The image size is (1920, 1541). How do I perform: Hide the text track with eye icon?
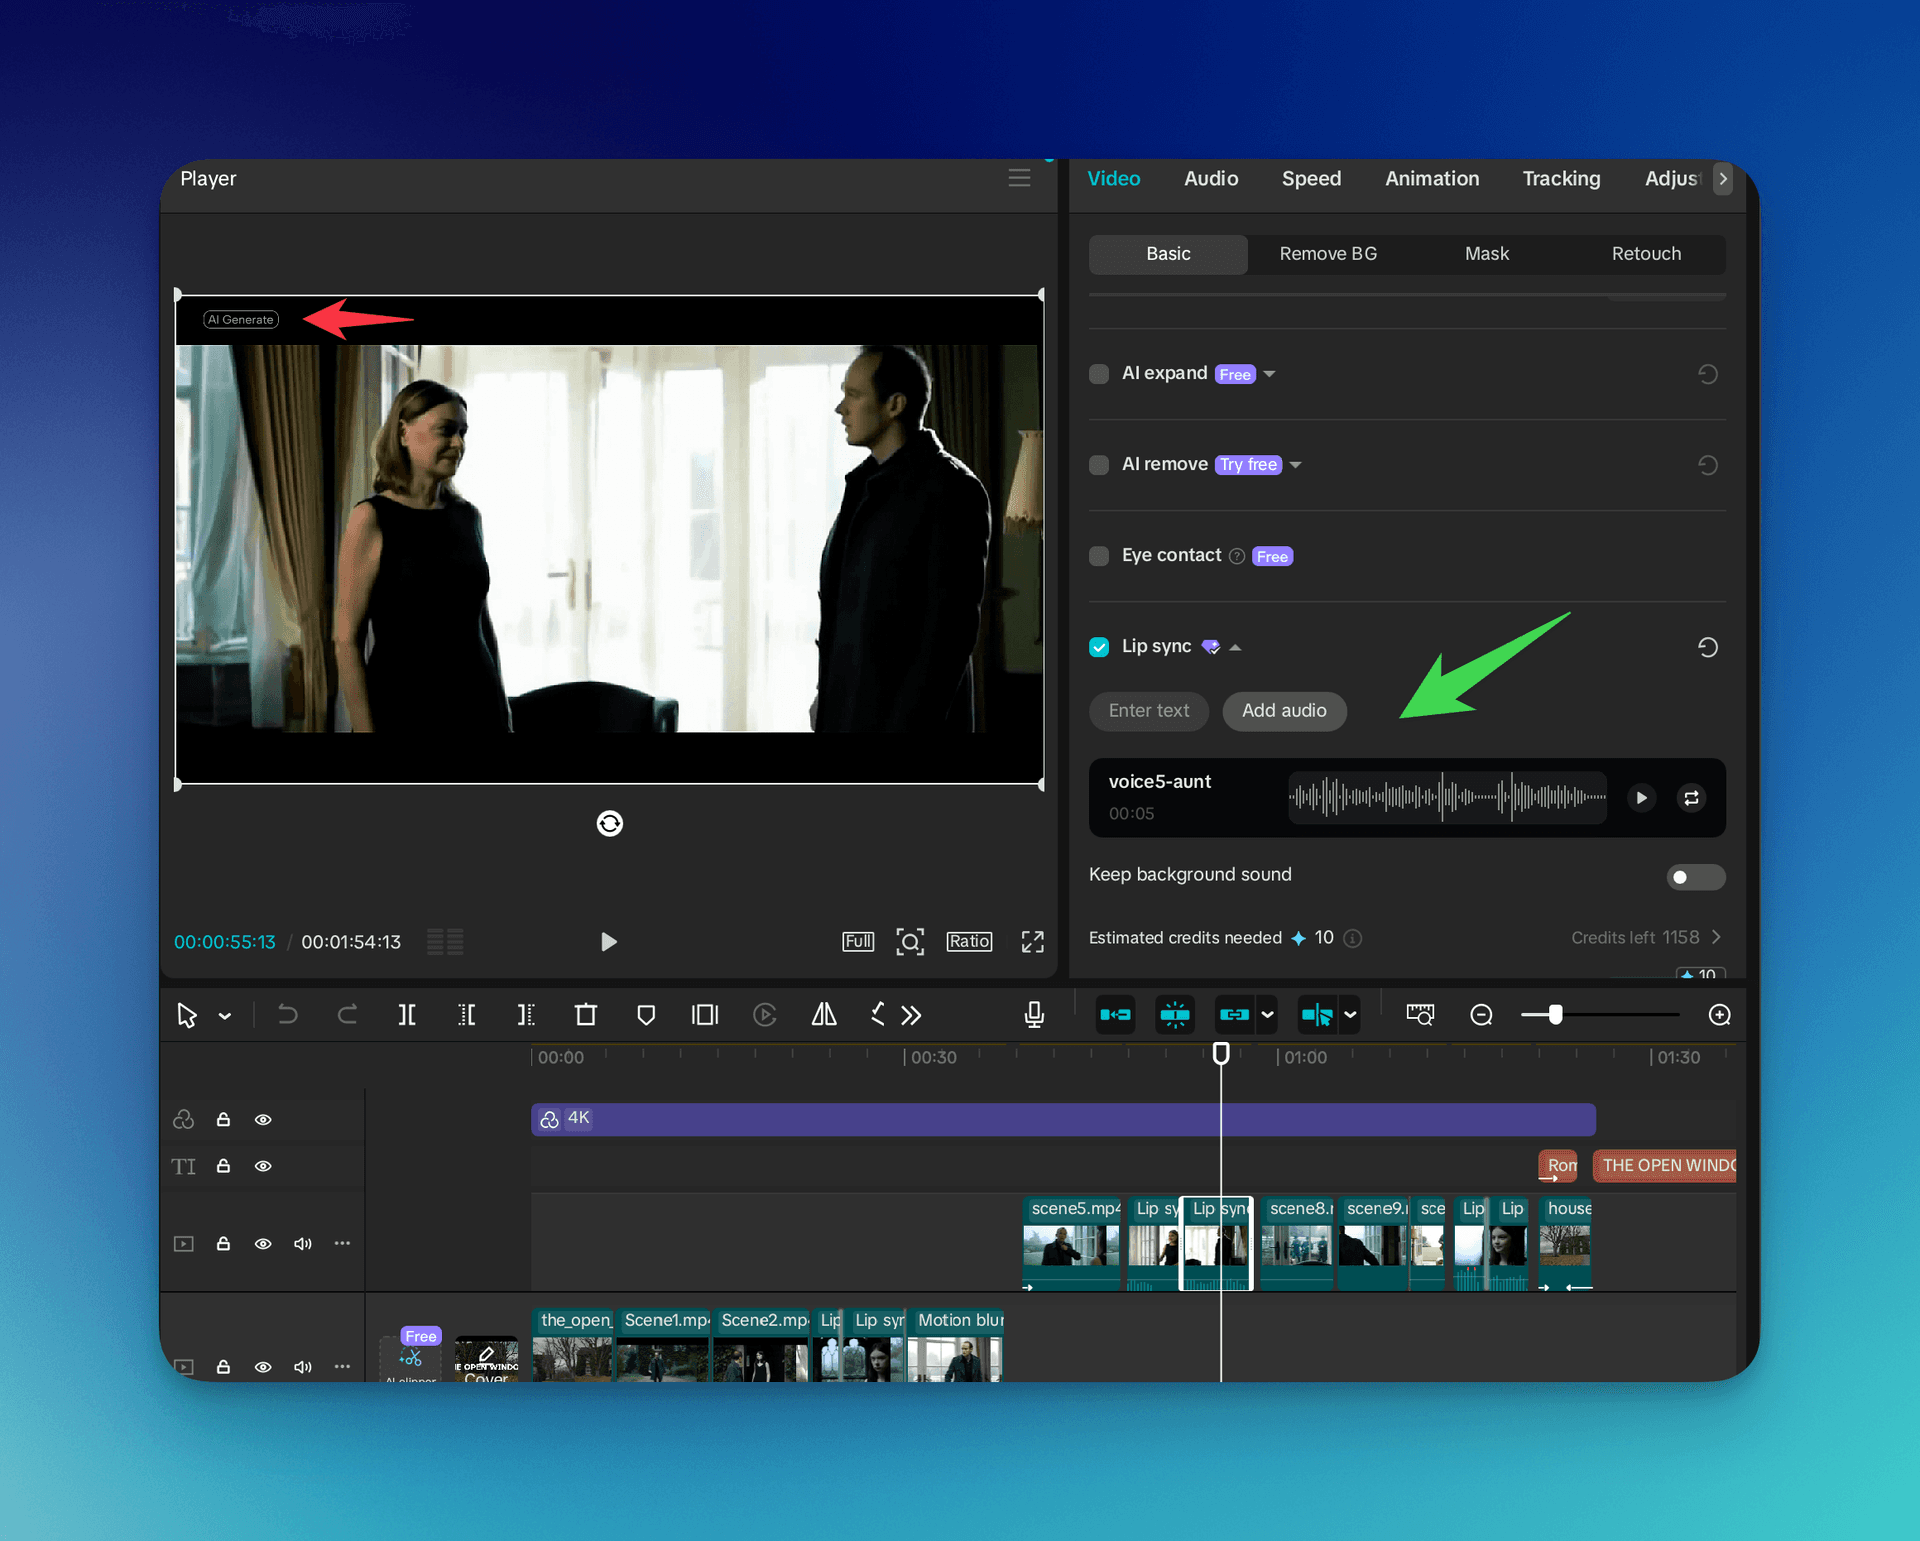tap(263, 1166)
